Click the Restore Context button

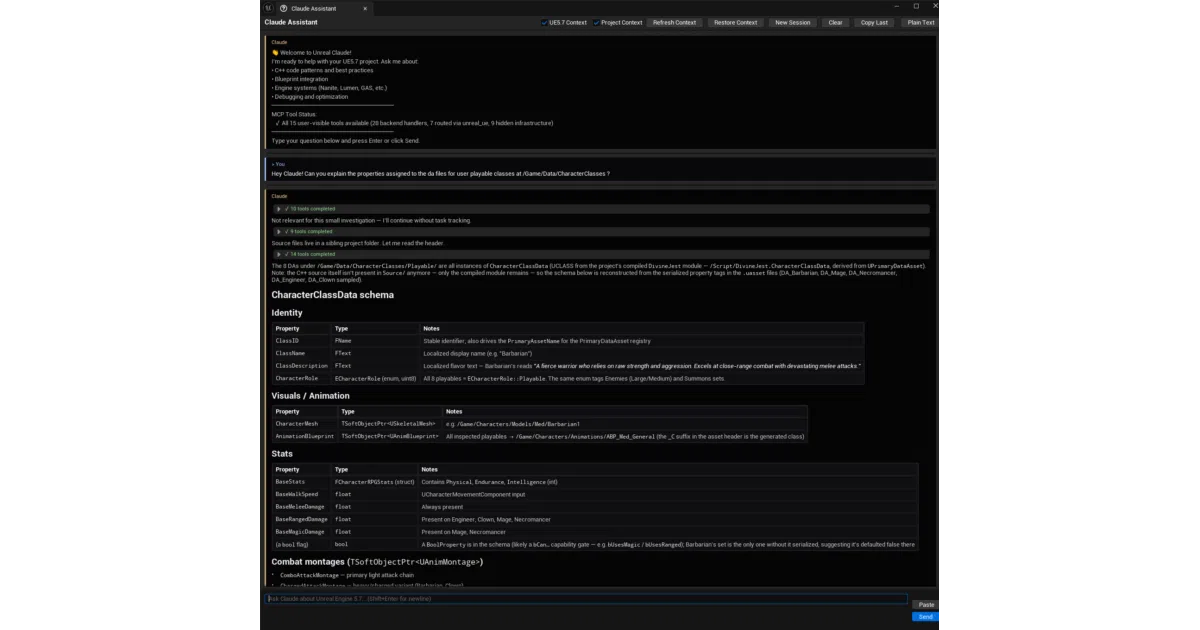point(736,22)
